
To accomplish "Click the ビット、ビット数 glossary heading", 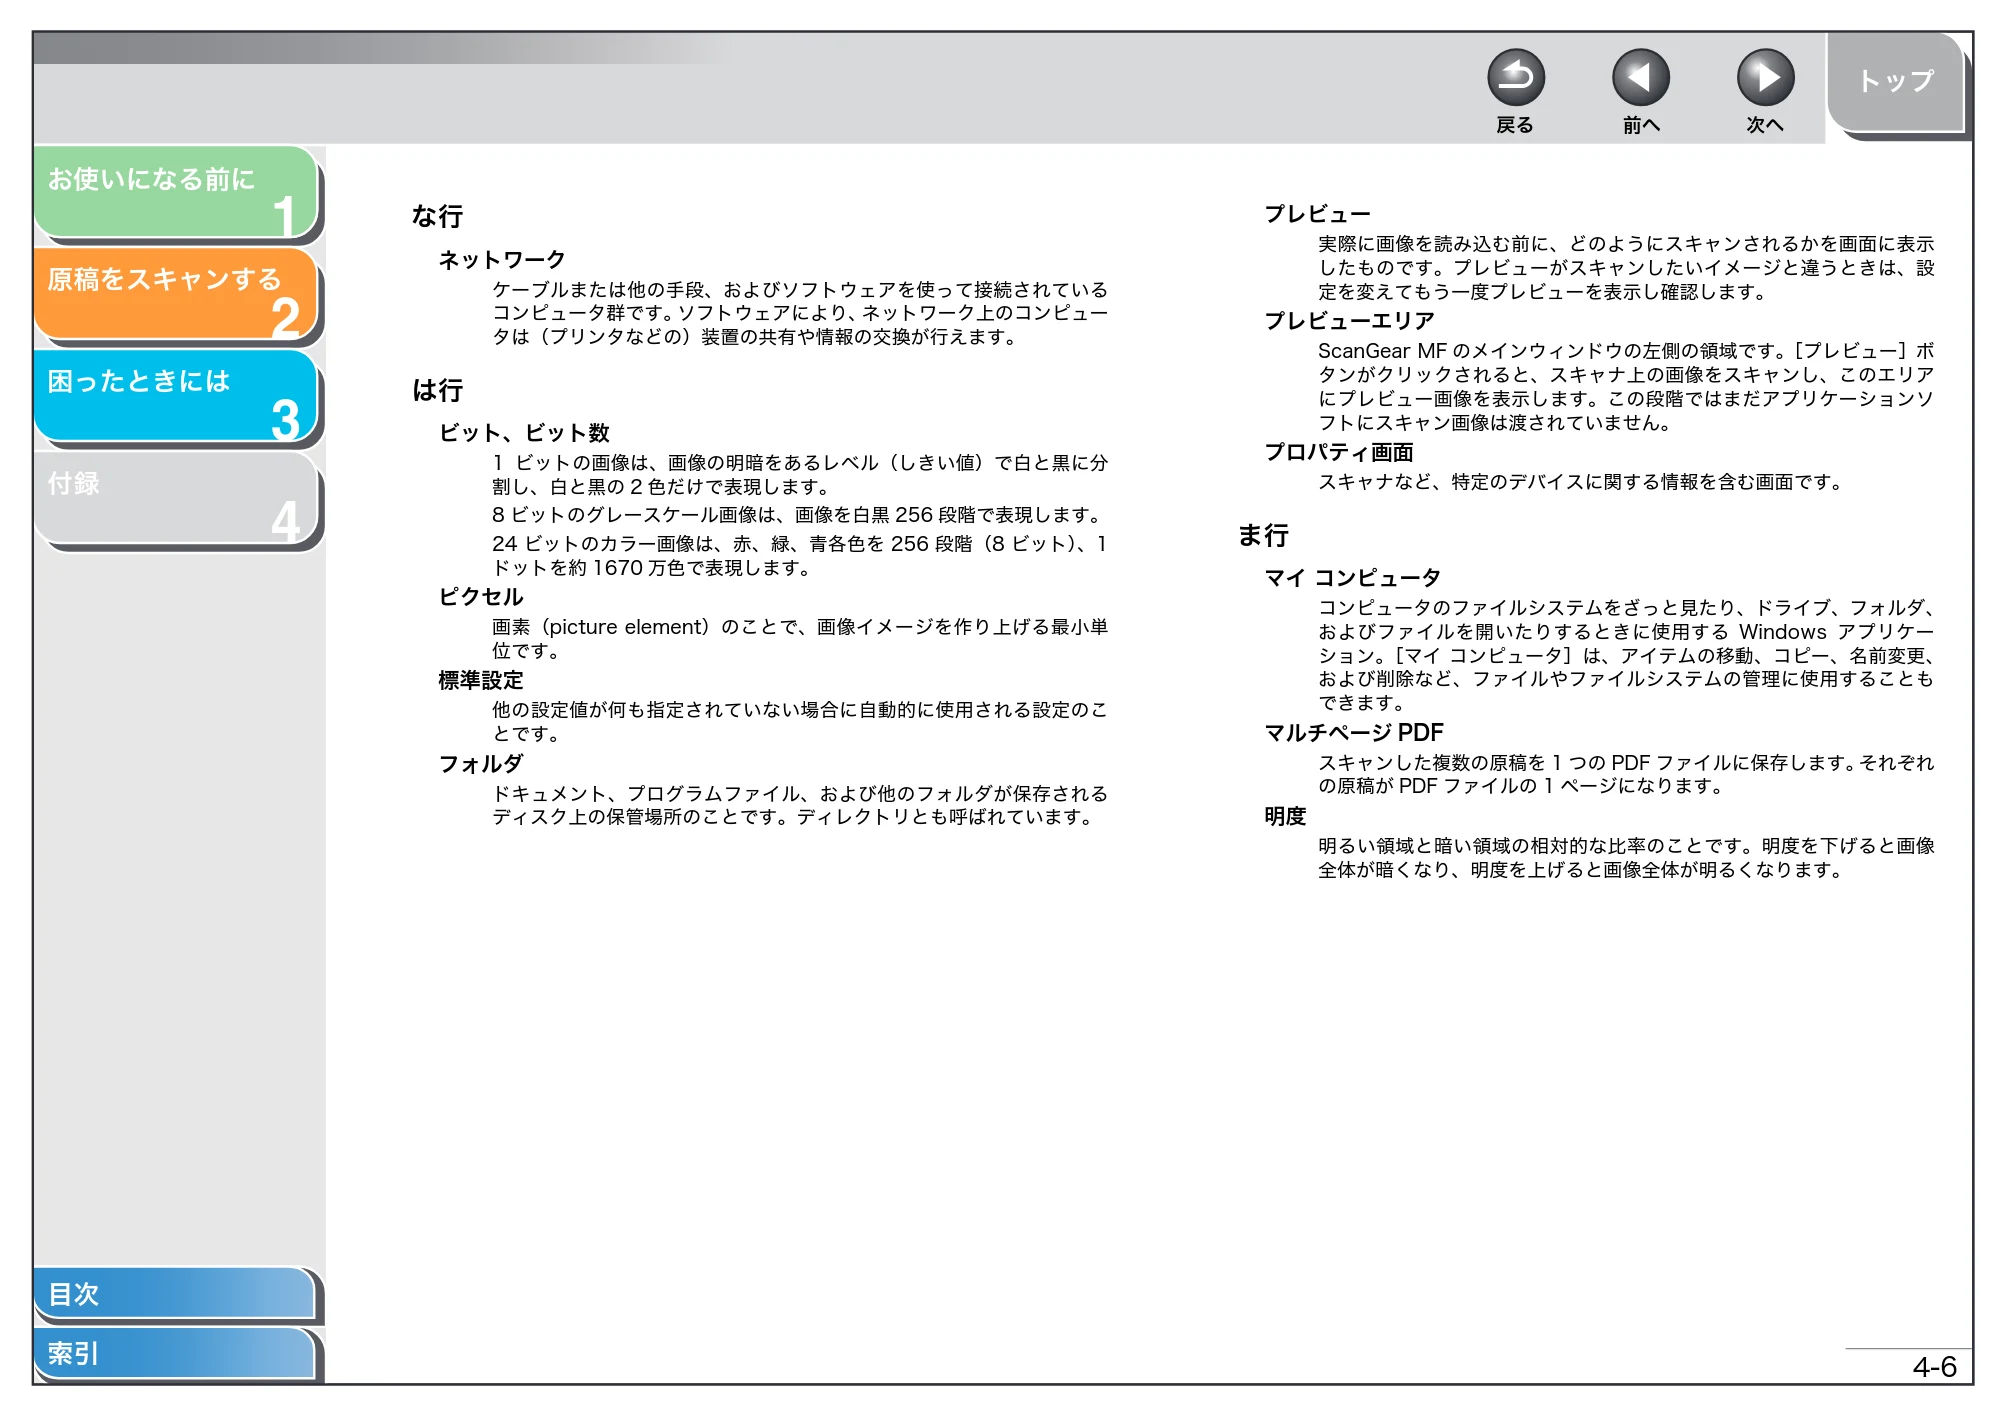I will click(524, 433).
